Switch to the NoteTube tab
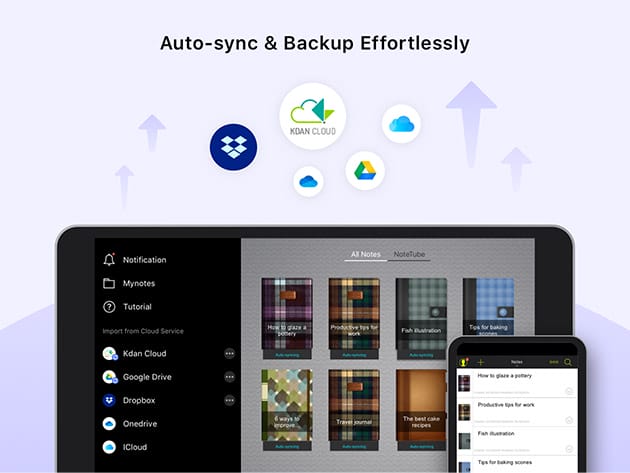Image resolution: width=630 pixels, height=473 pixels. click(409, 255)
